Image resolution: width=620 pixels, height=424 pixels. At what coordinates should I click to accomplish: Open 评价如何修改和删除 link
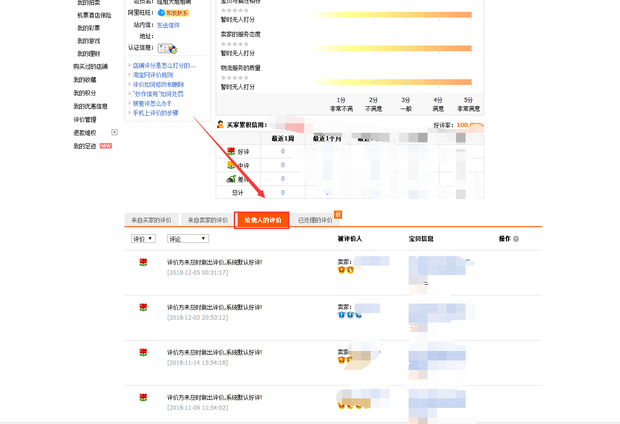[158, 85]
